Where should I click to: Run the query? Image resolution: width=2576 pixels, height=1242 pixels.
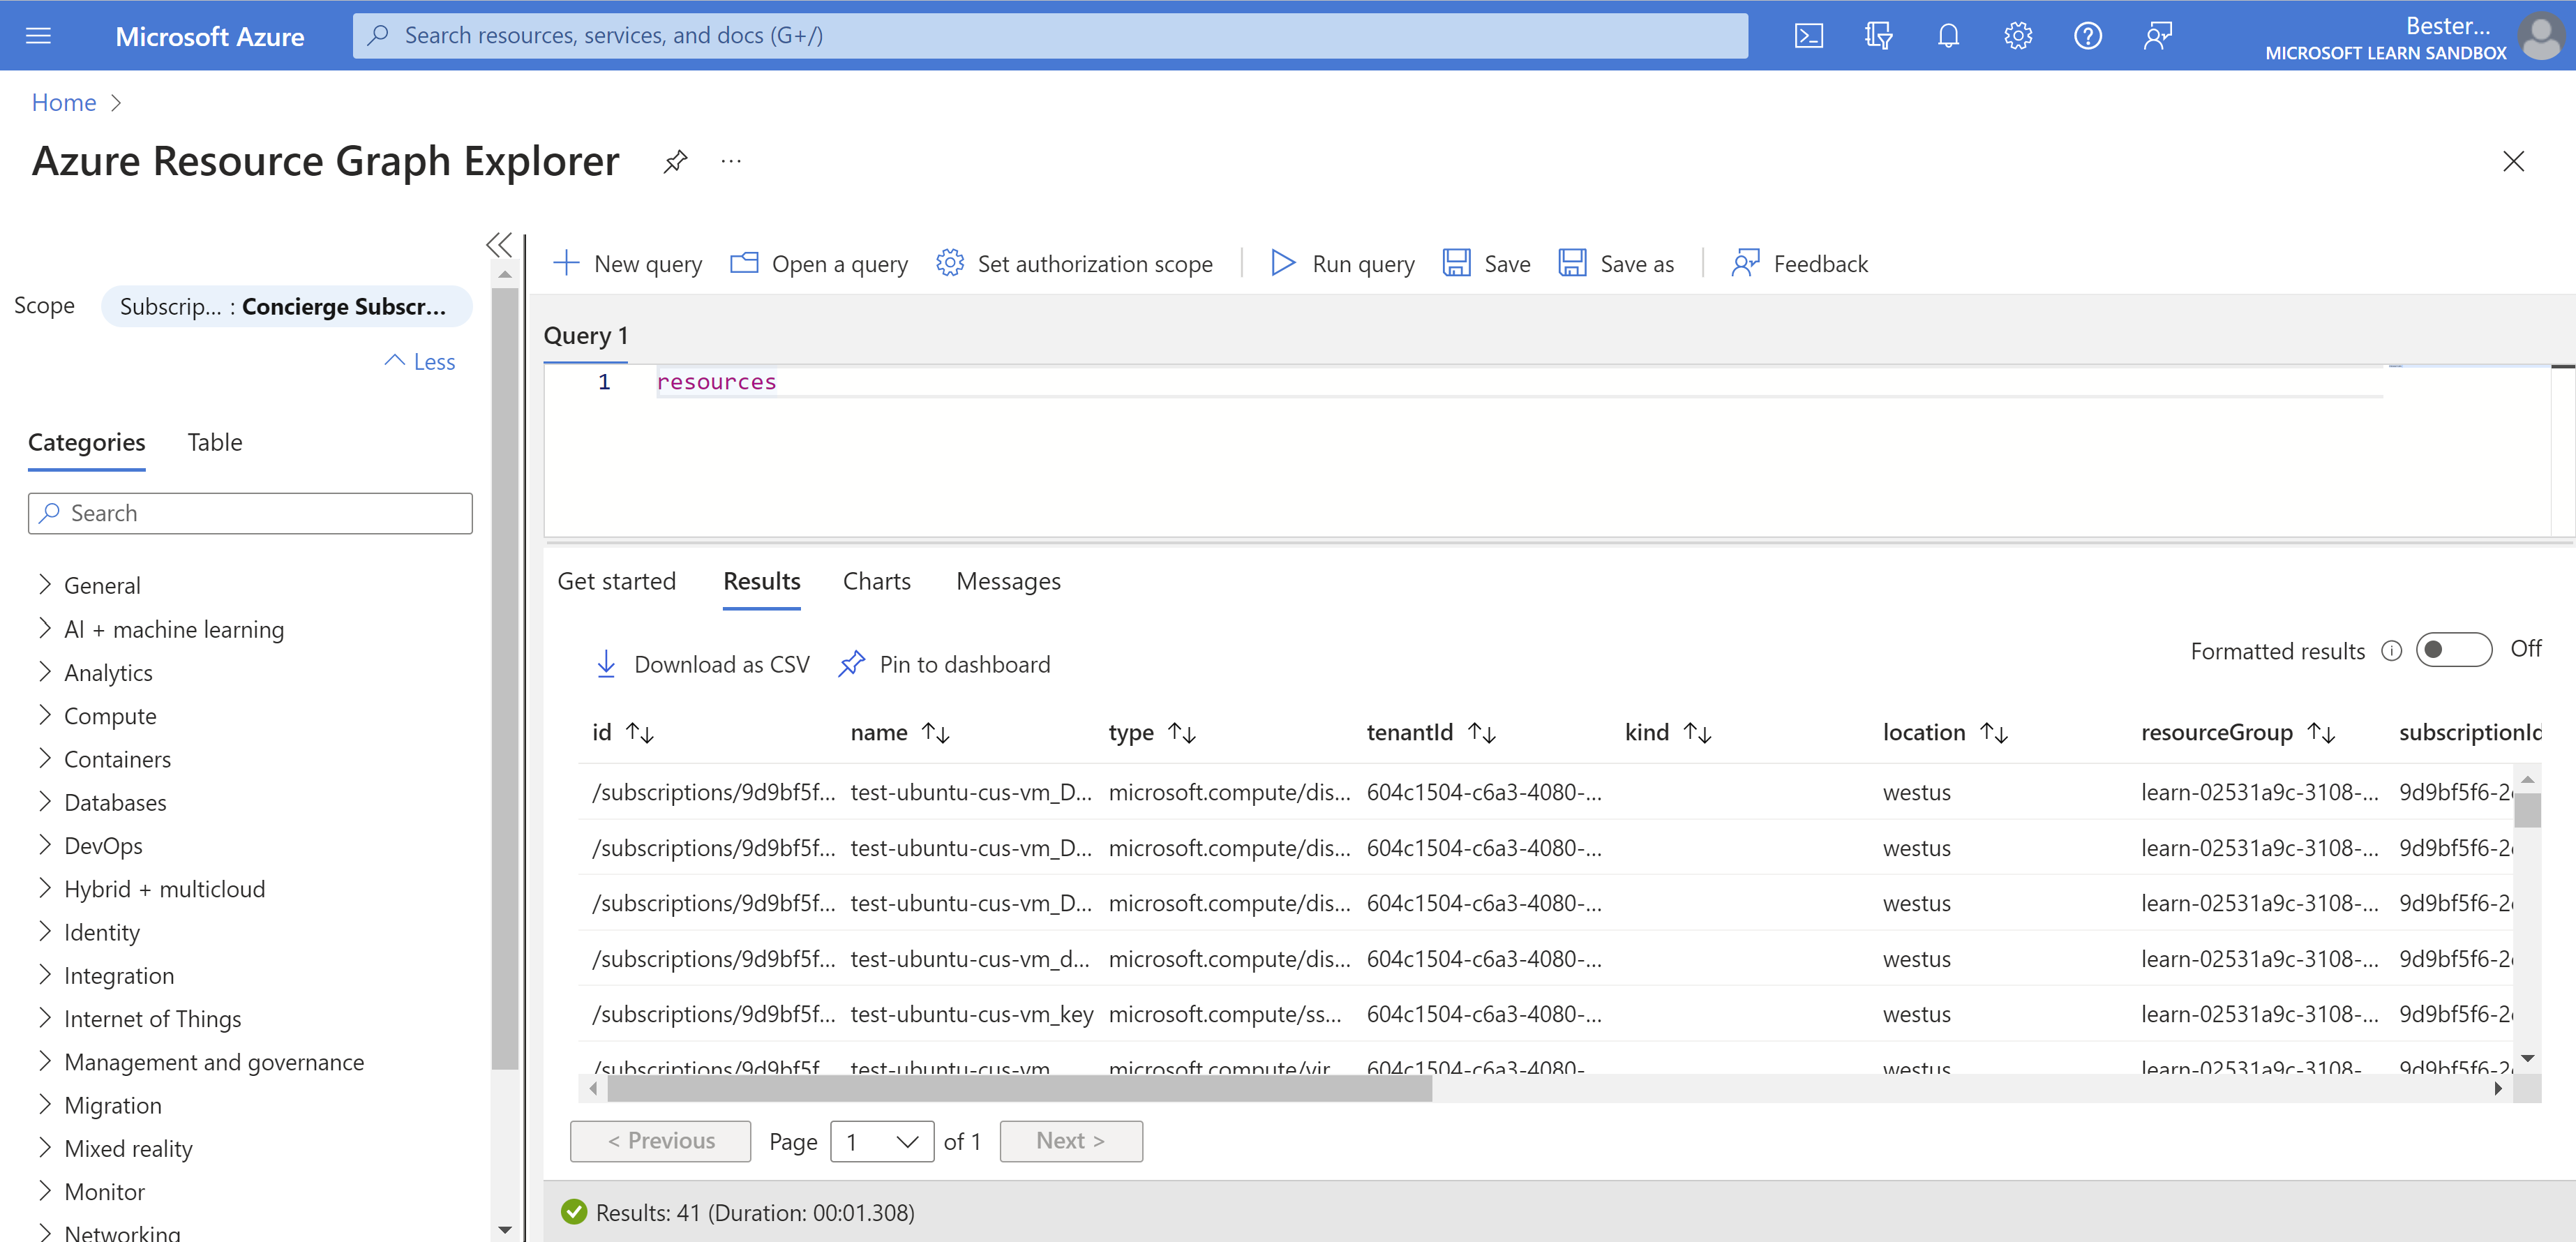click(1342, 264)
